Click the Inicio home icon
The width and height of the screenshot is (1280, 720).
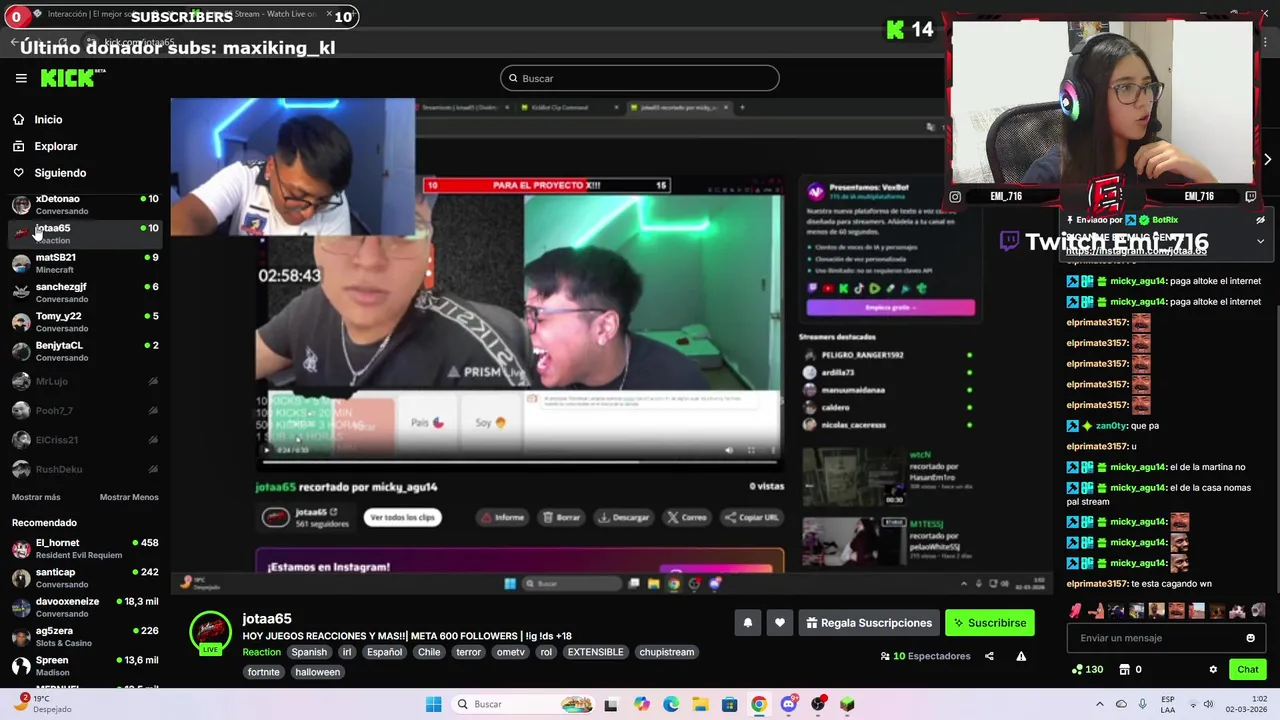pyautogui.click(x=18, y=120)
